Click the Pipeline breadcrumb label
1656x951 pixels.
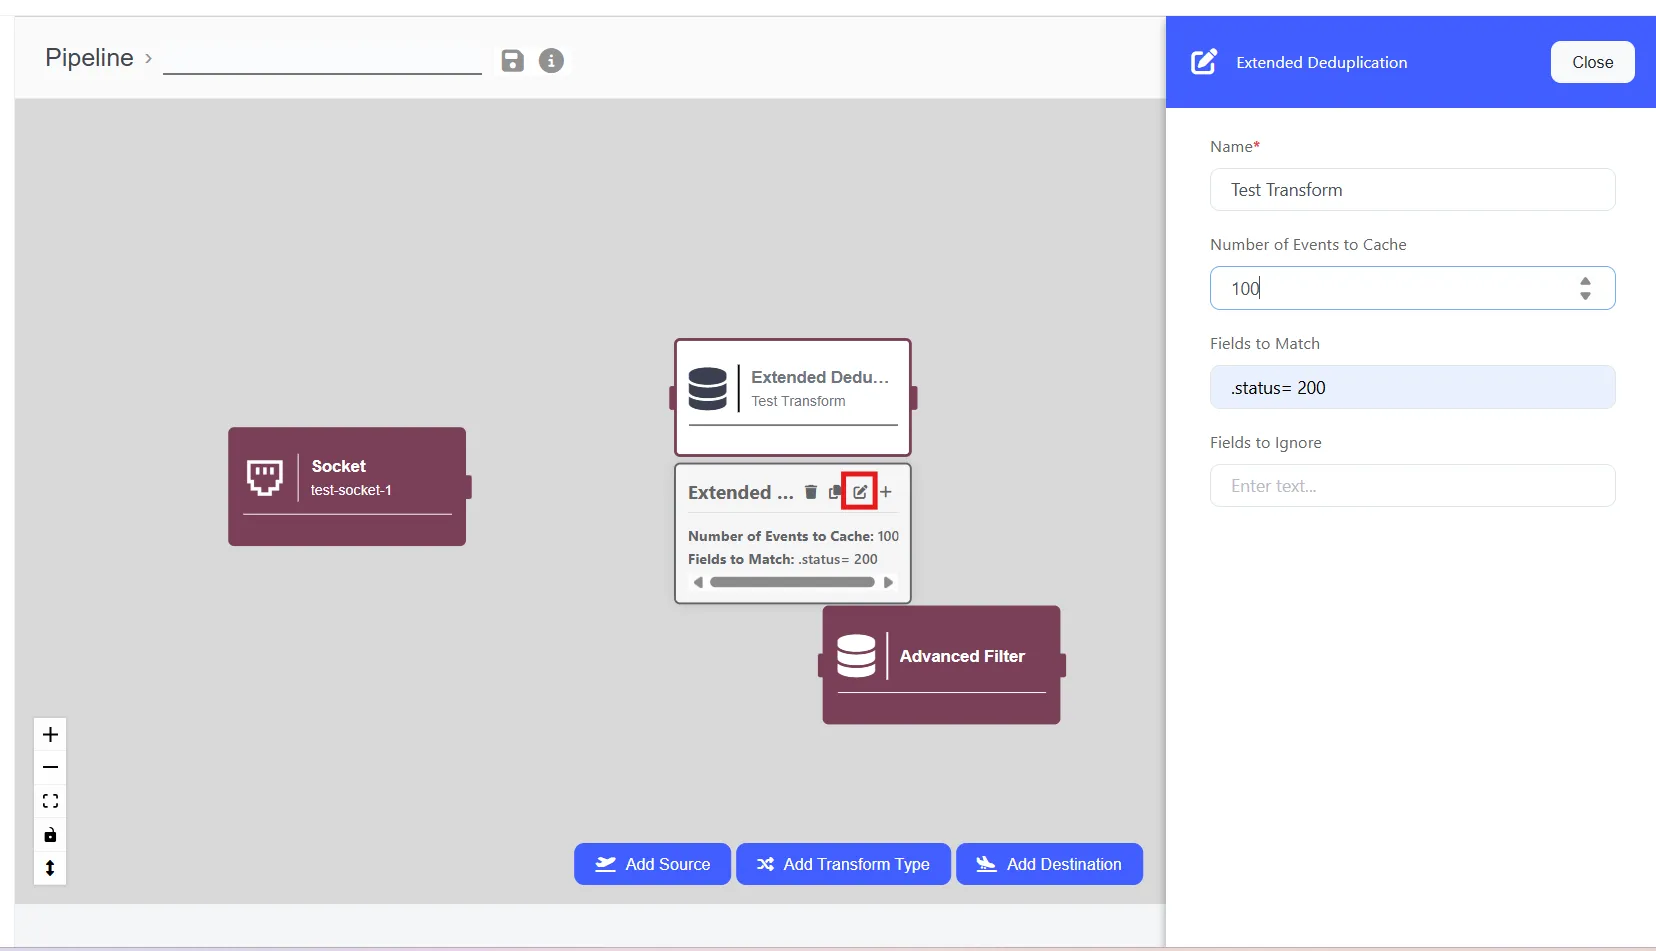click(89, 58)
